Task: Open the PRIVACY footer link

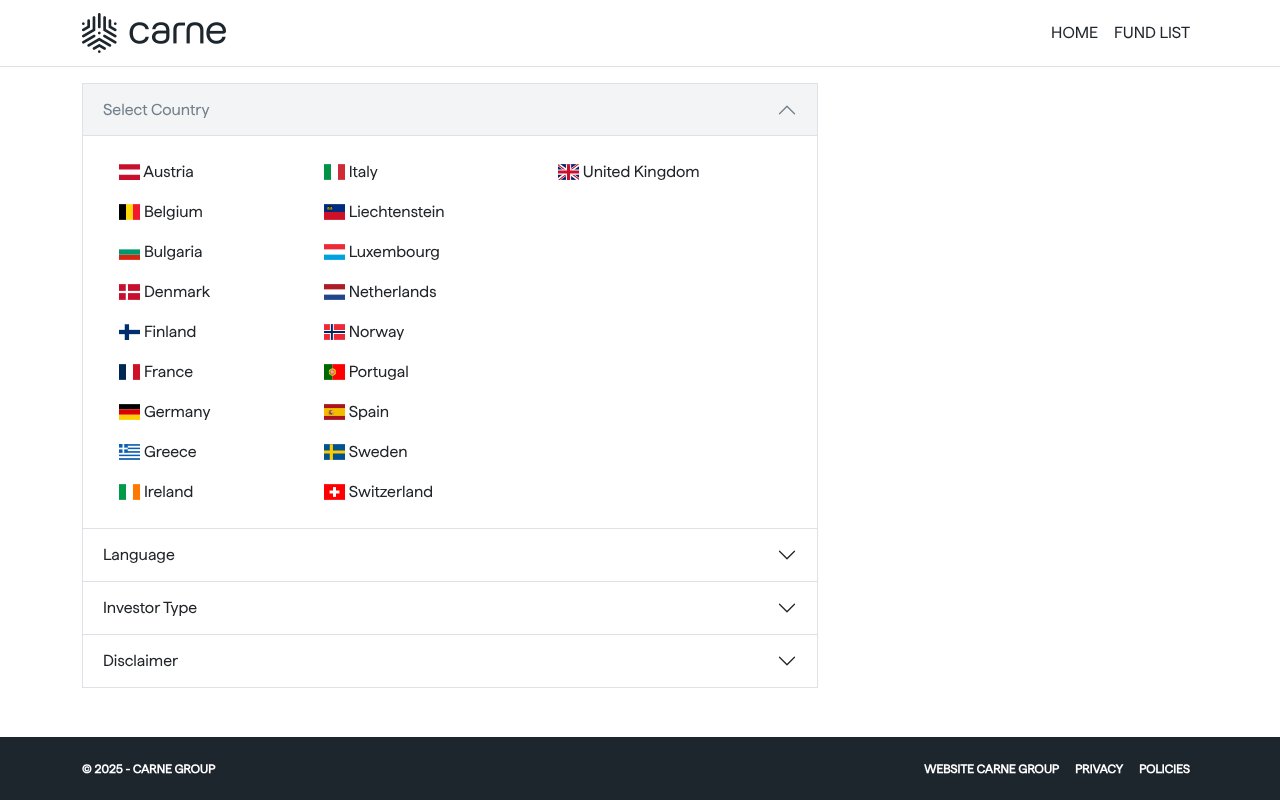Action: [1098, 769]
